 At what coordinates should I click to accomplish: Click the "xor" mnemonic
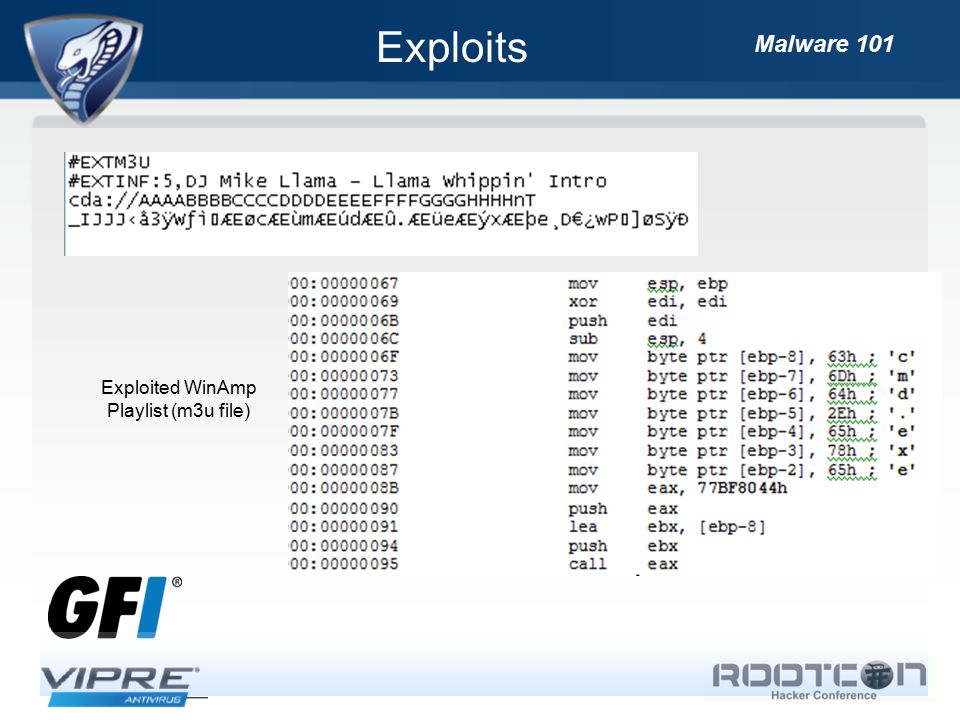583,302
